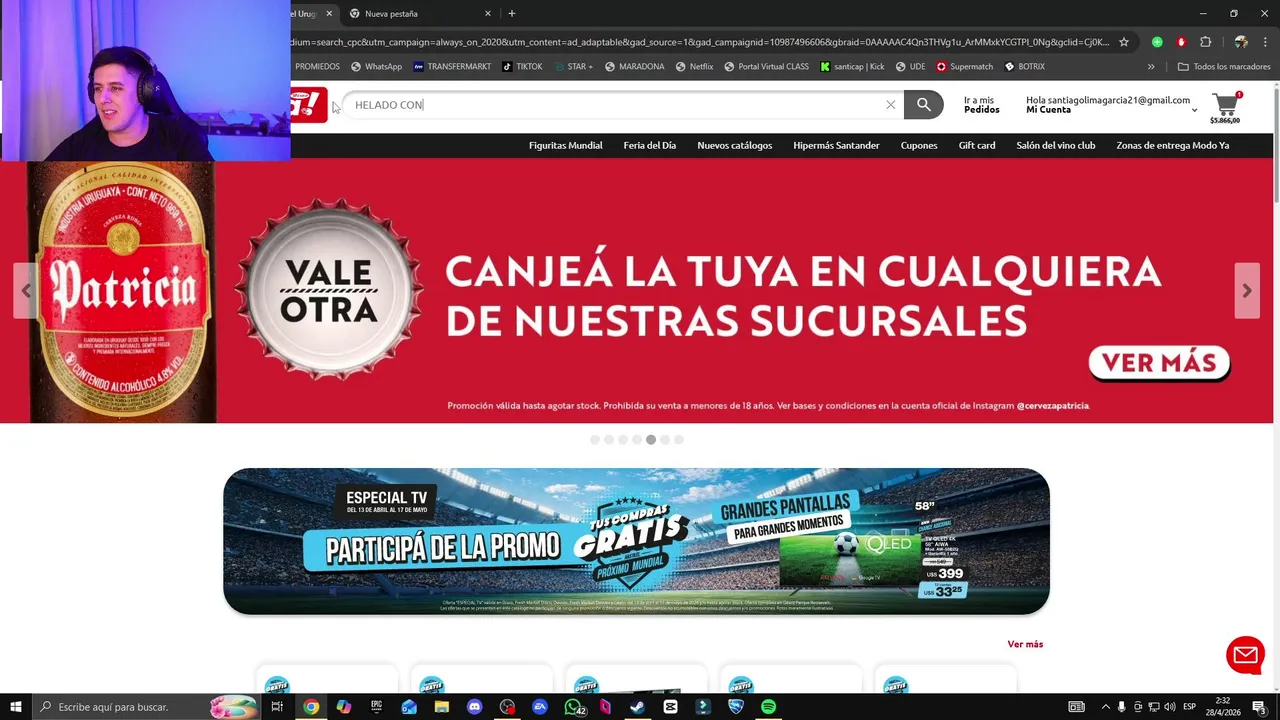
Task: Open the Chrome profile avatar
Action: click(1241, 42)
